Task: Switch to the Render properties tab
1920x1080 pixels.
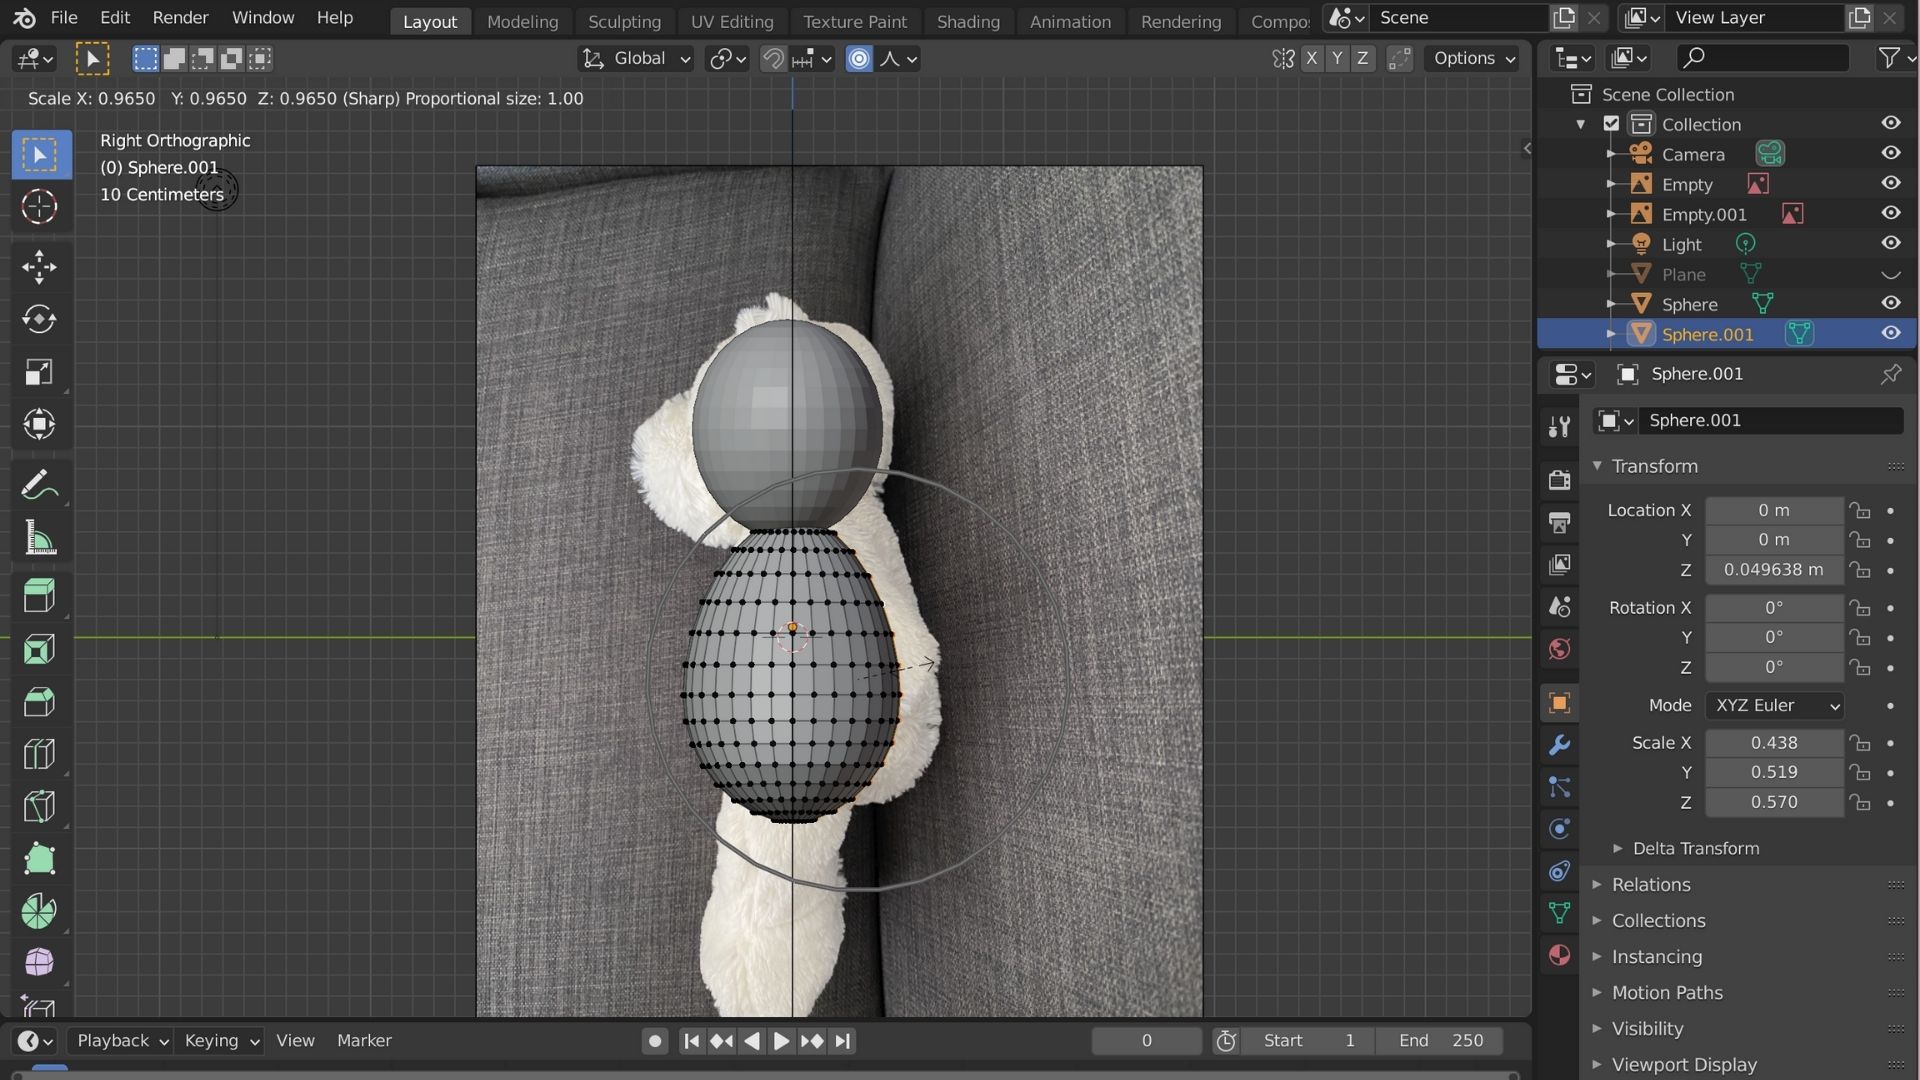Action: 1559,479
